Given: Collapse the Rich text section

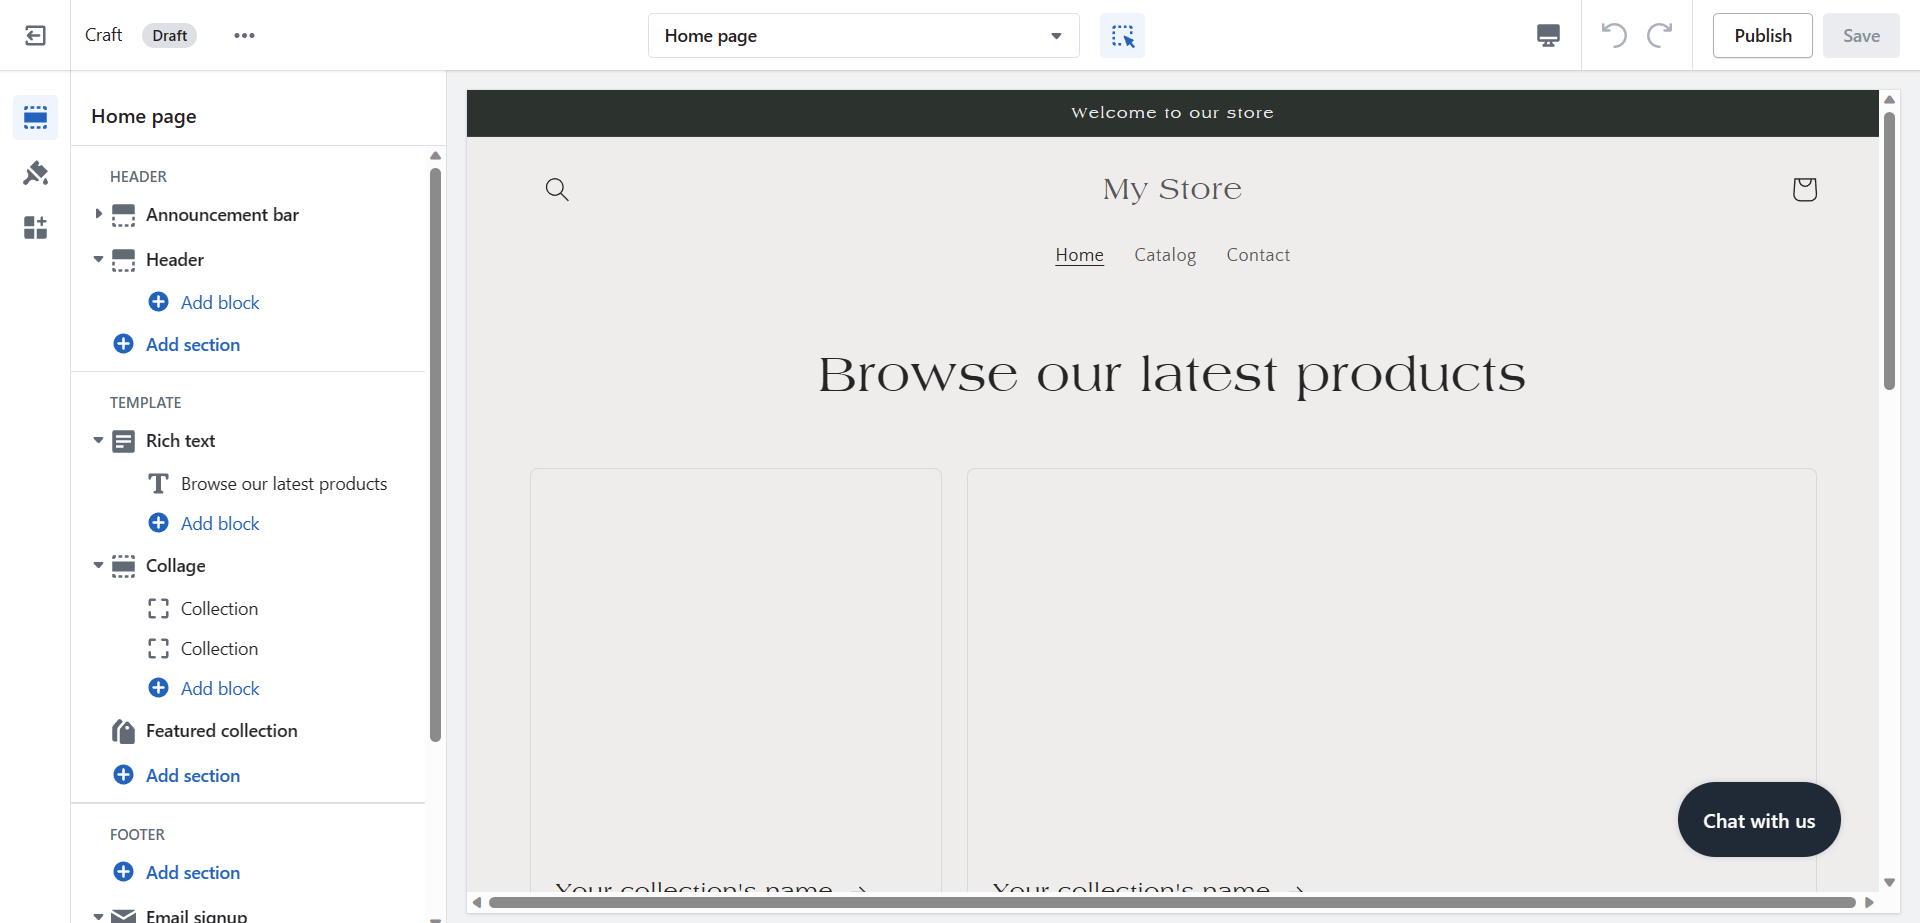Looking at the screenshot, I should click(x=98, y=440).
